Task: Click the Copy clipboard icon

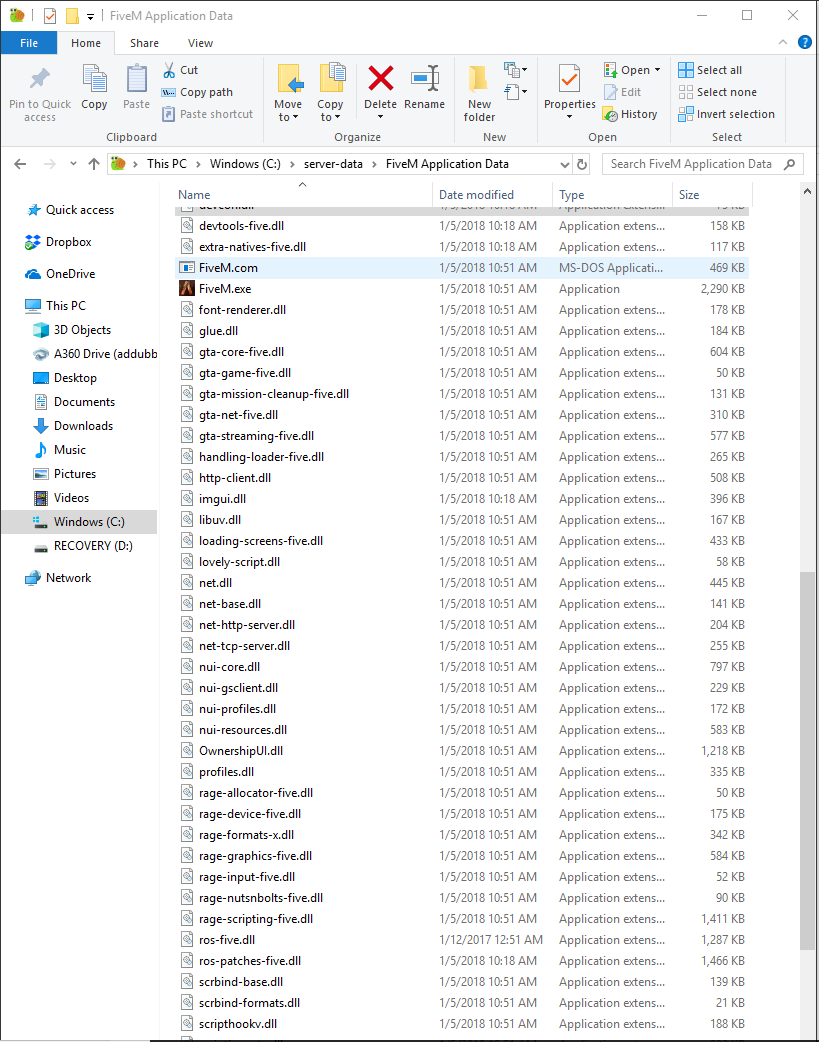Action: point(94,78)
